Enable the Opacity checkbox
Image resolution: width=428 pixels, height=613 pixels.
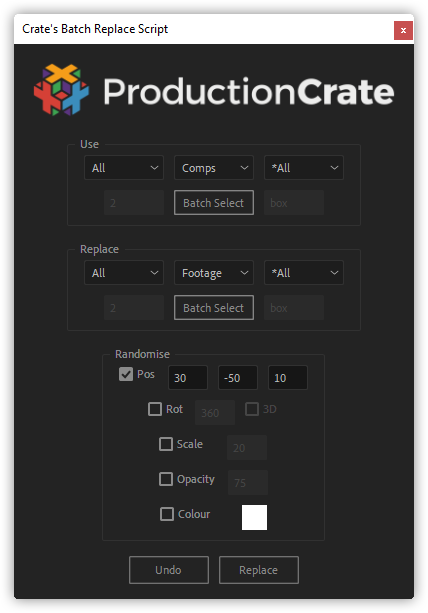(166, 479)
